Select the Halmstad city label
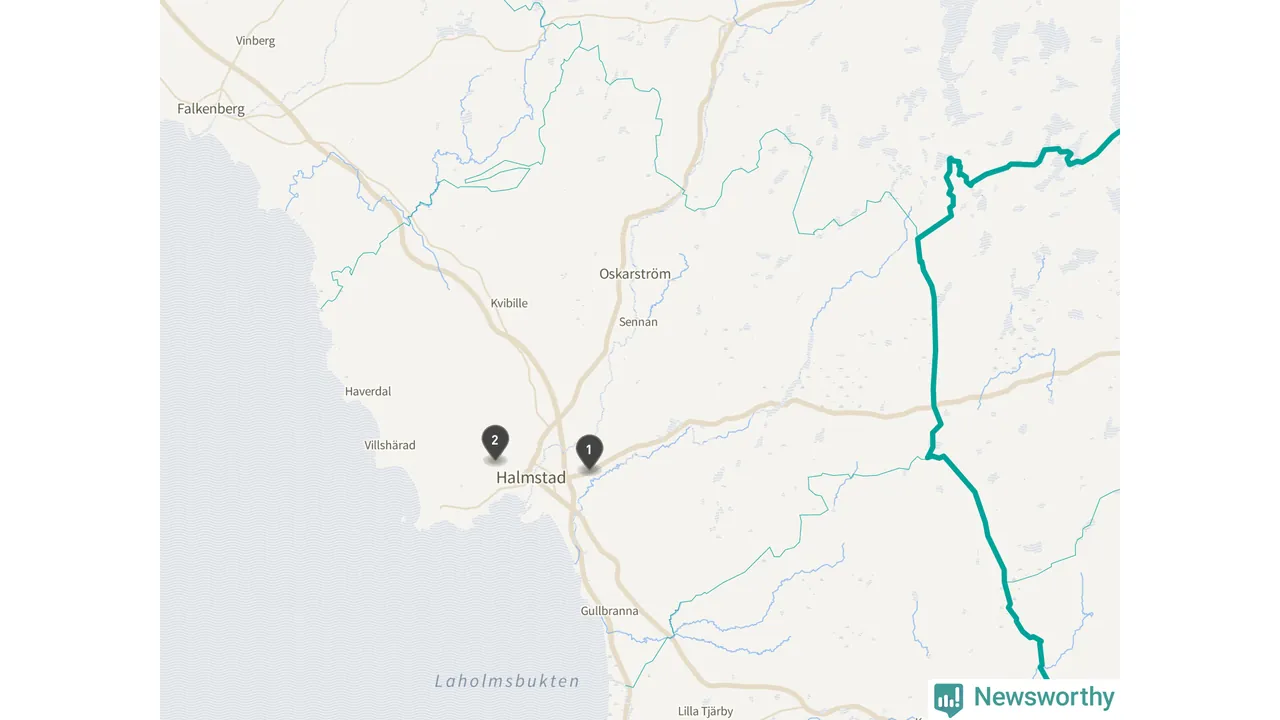Image resolution: width=1280 pixels, height=720 pixels. click(530, 478)
